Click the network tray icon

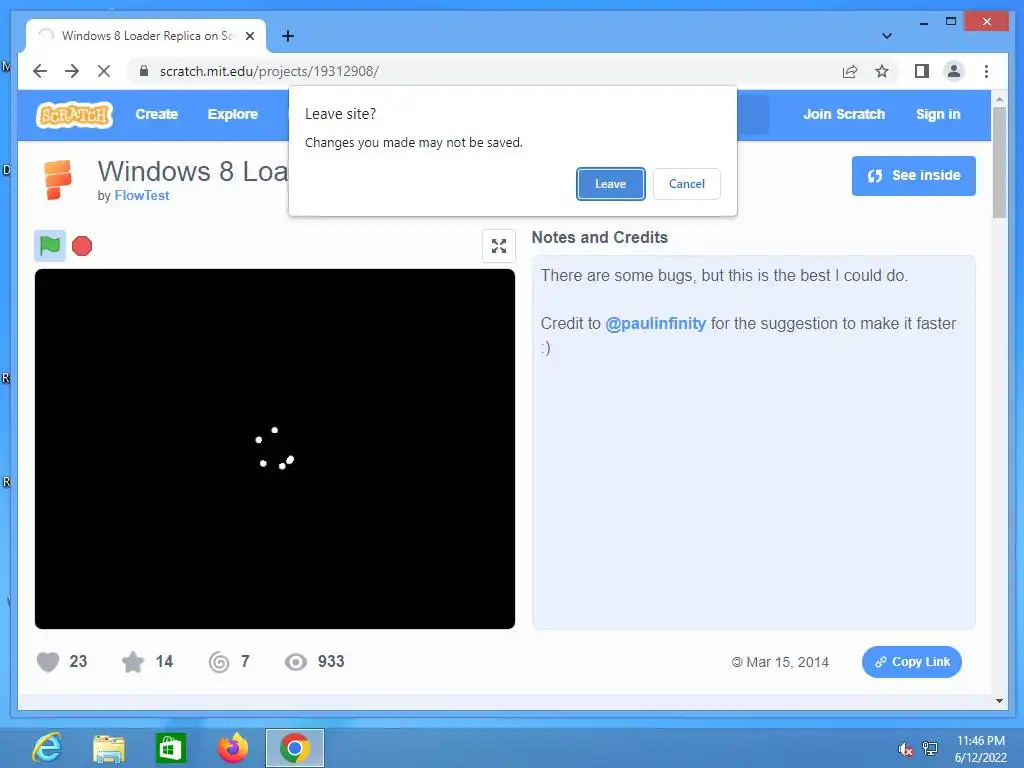click(929, 749)
